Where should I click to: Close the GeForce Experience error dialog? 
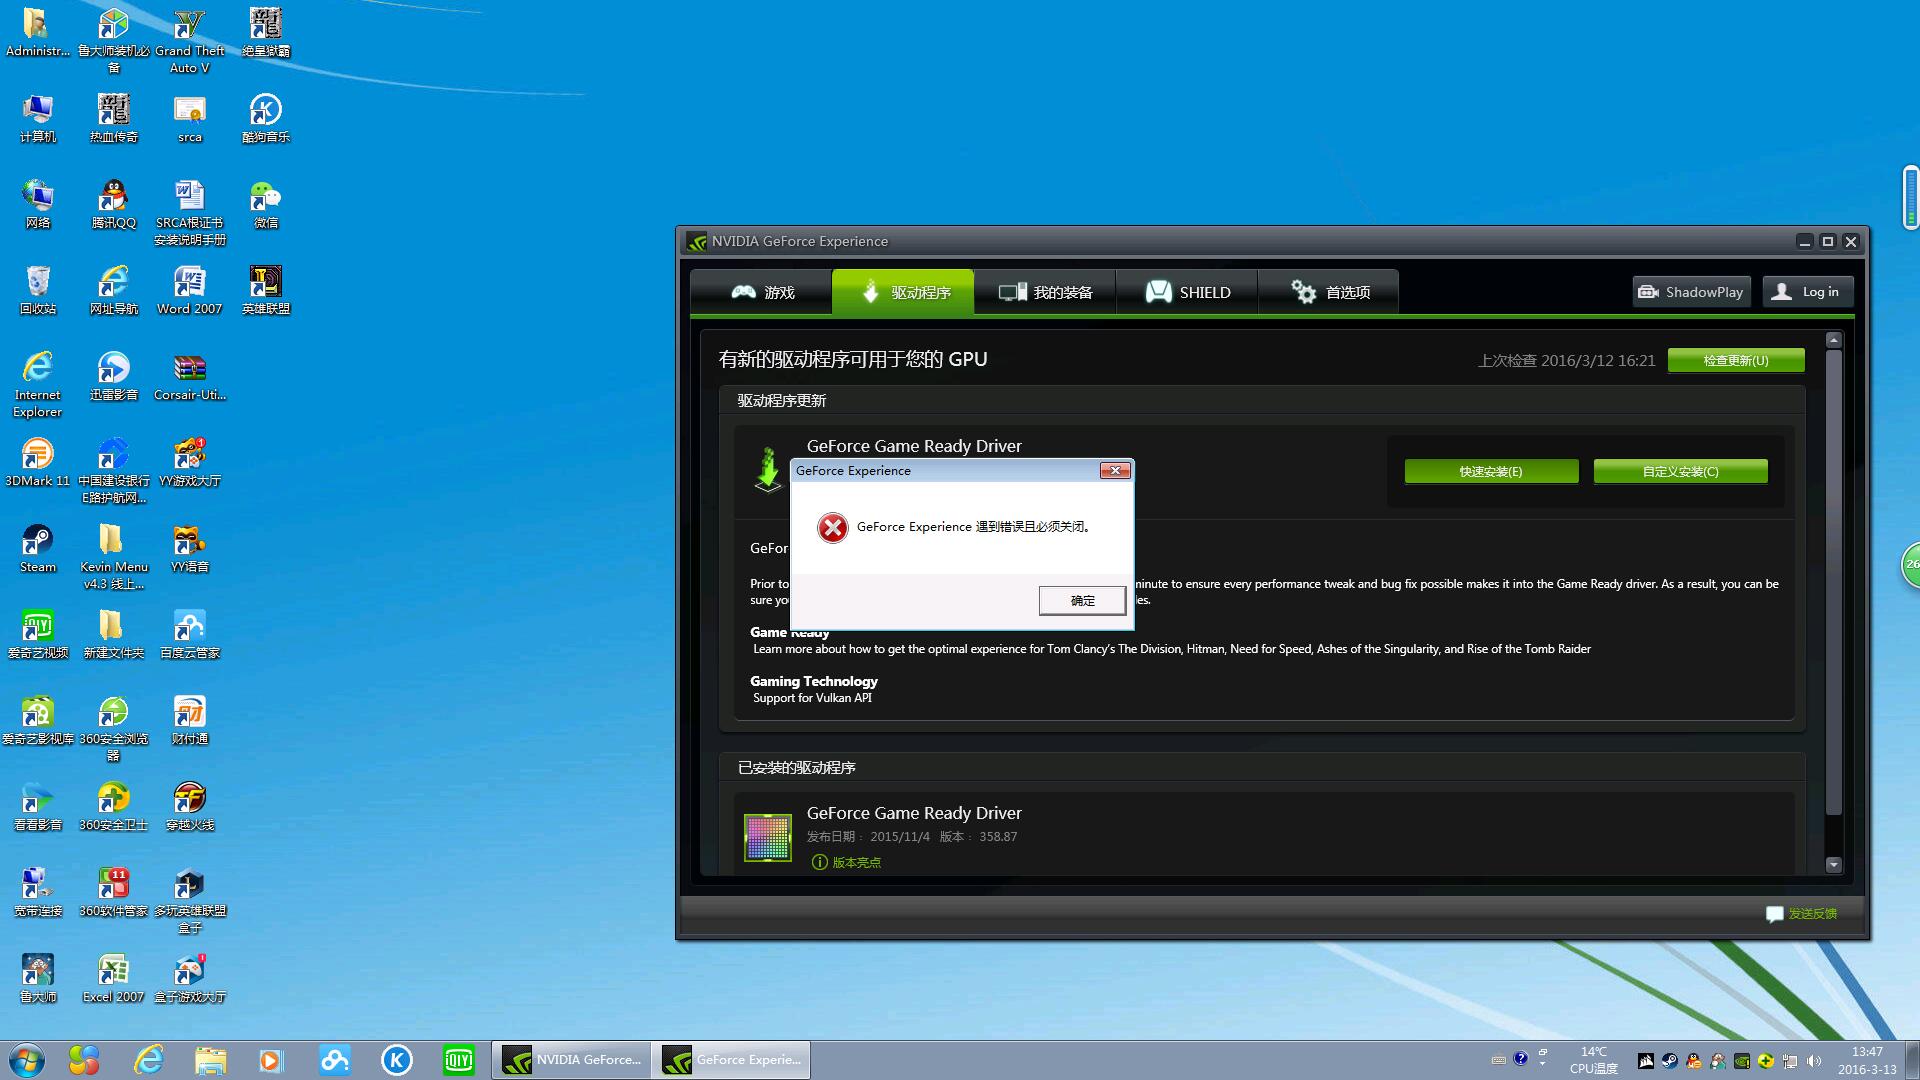1115,471
